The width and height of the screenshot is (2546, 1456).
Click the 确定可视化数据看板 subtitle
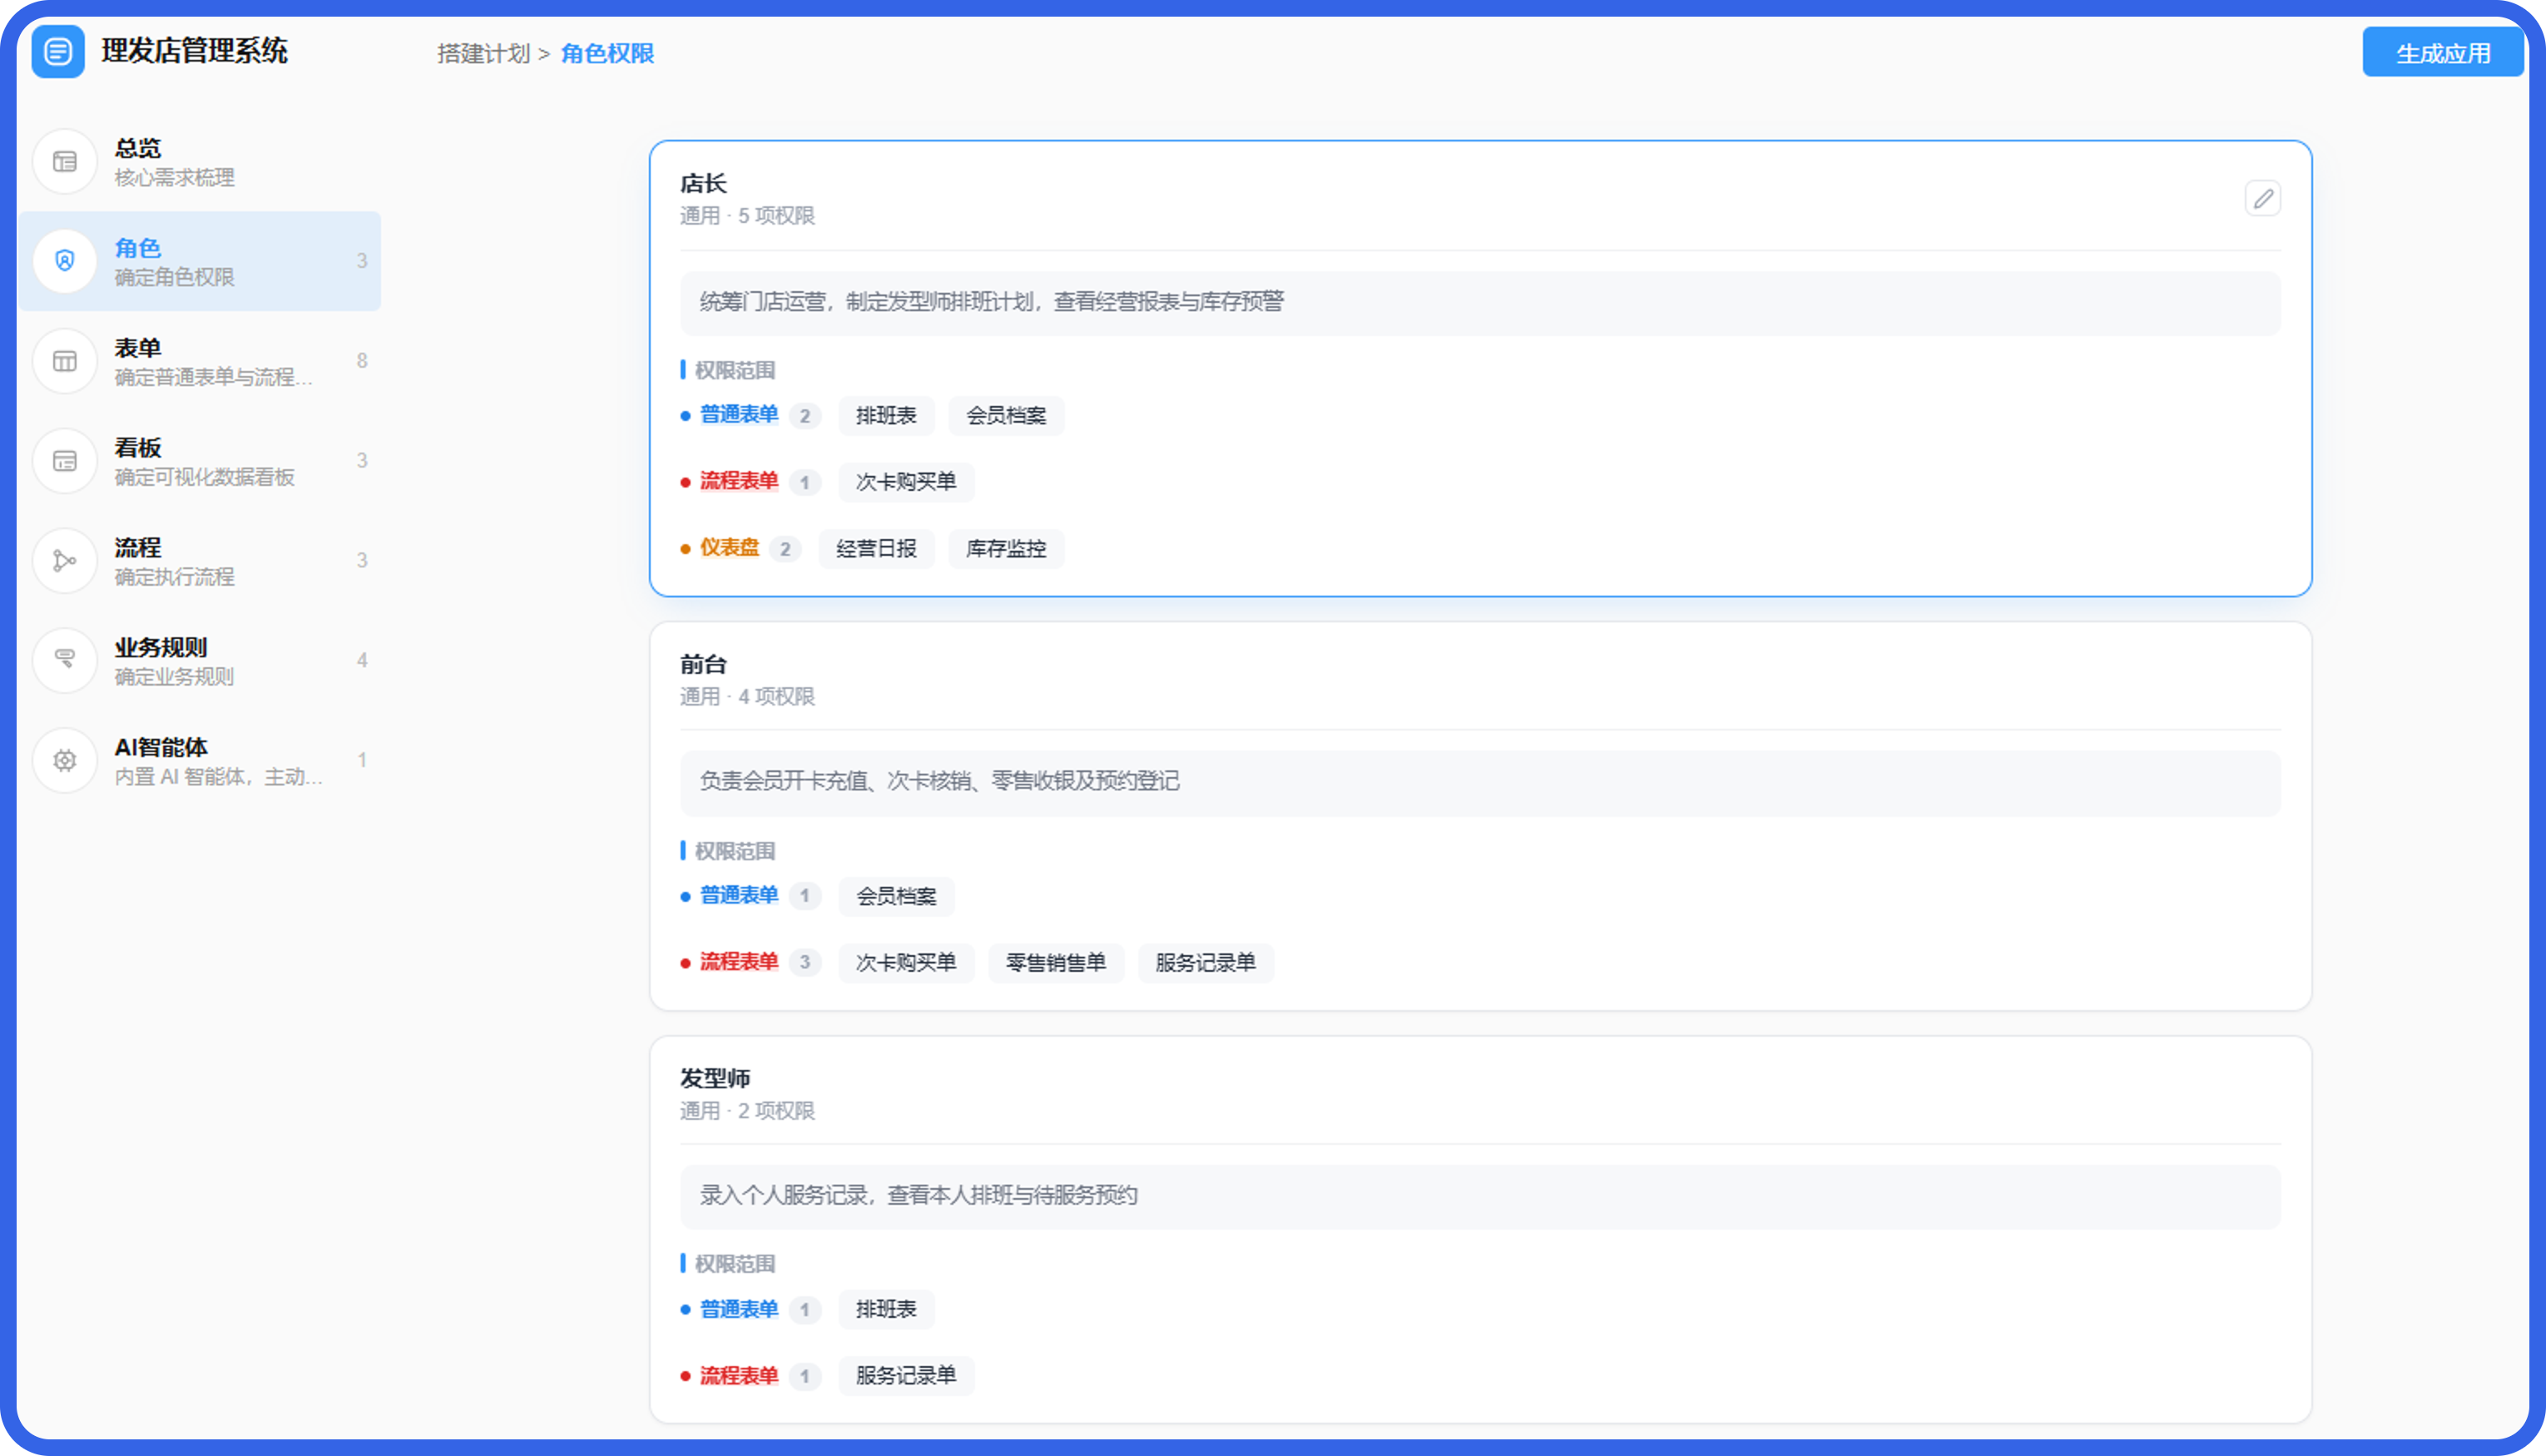205,478
